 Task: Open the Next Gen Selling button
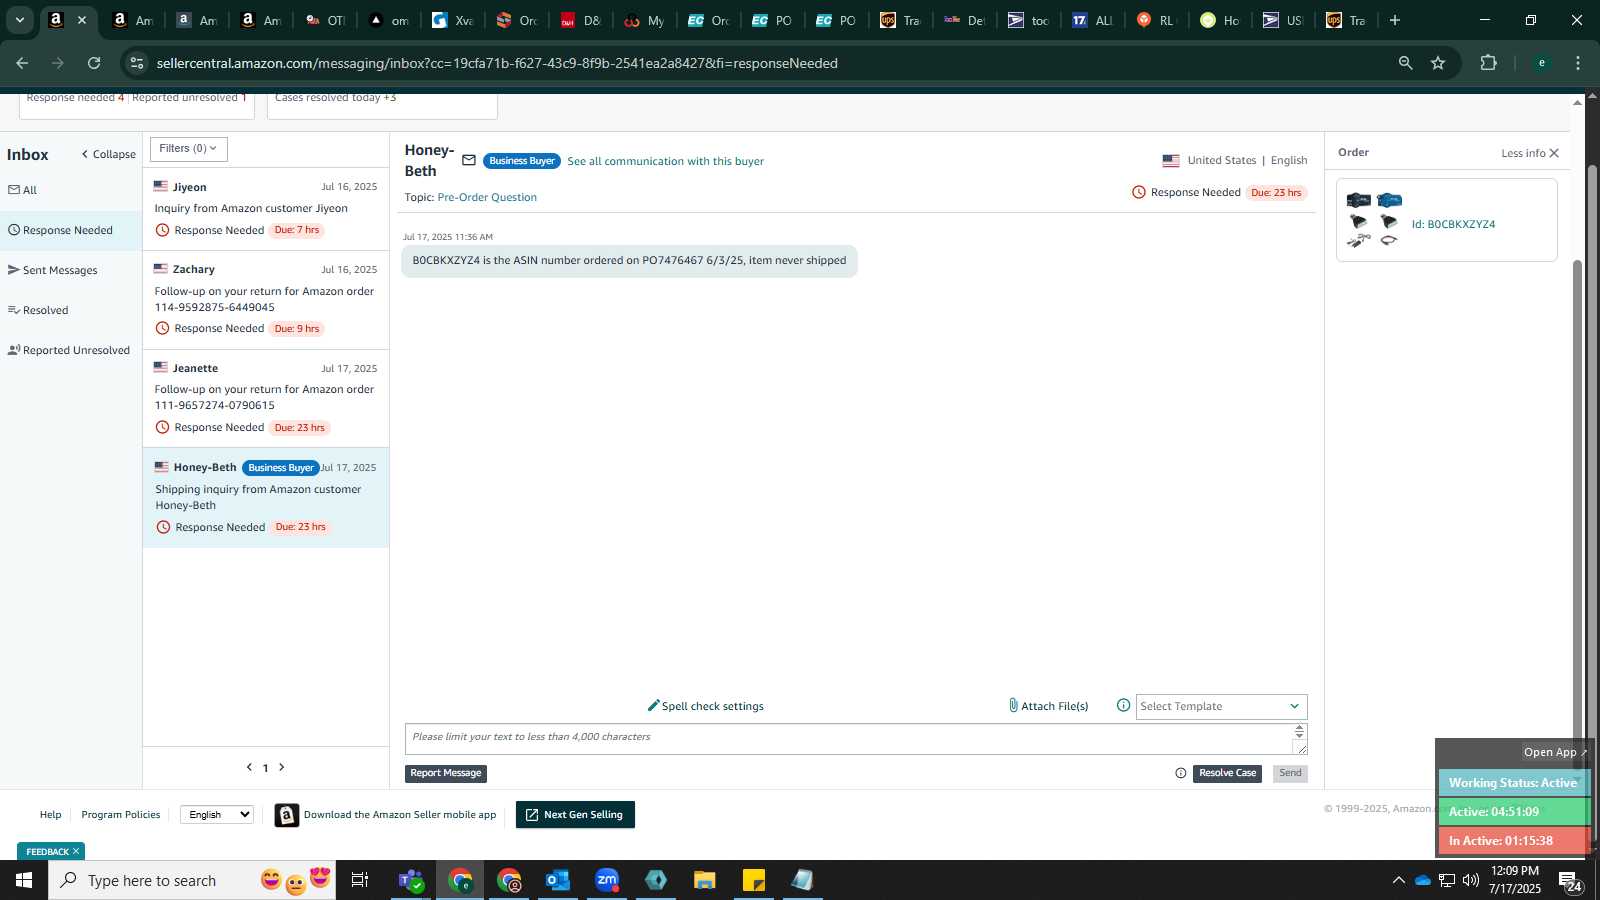pos(575,815)
